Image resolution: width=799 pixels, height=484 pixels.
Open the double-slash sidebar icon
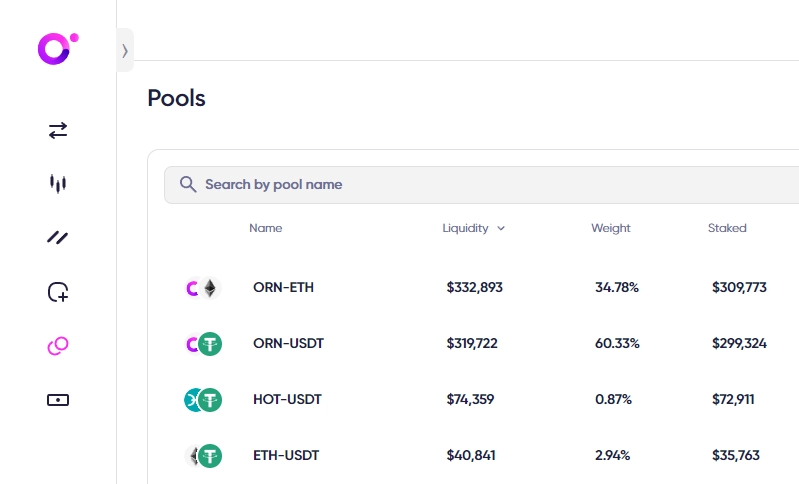coord(58,237)
